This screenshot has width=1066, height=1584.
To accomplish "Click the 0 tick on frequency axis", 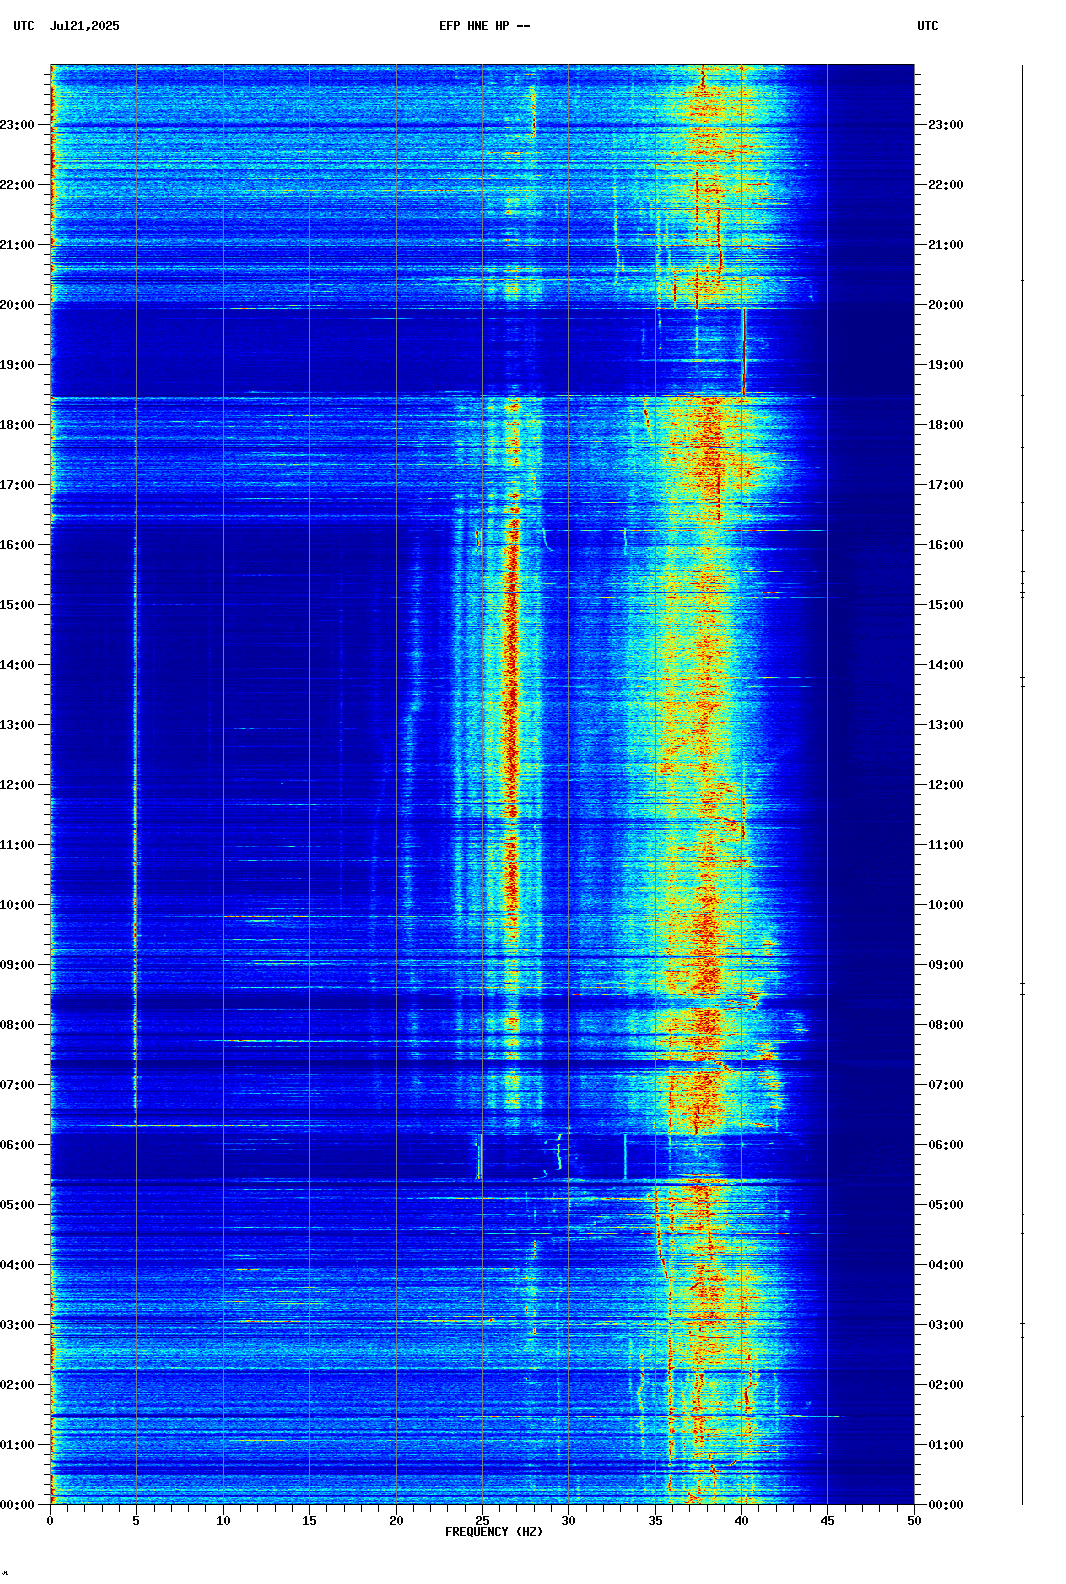I will click(x=50, y=1521).
